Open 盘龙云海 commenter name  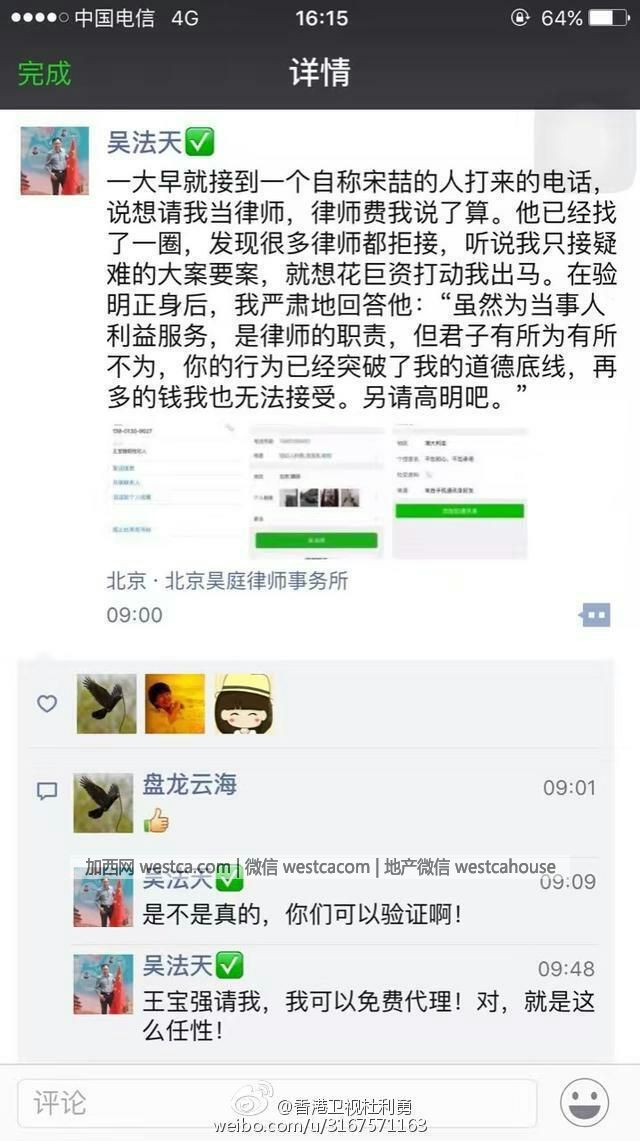pyautogui.click(x=190, y=784)
